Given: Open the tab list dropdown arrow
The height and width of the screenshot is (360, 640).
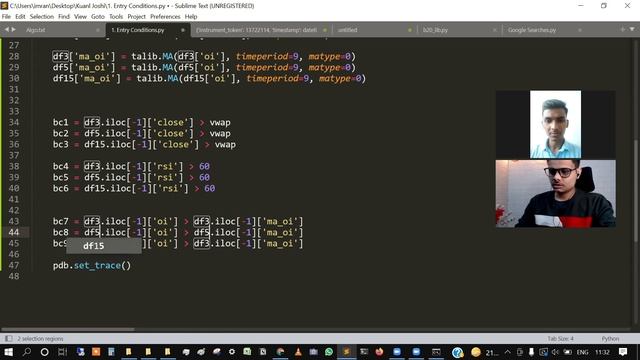Looking at the screenshot, I should coord(632,29).
